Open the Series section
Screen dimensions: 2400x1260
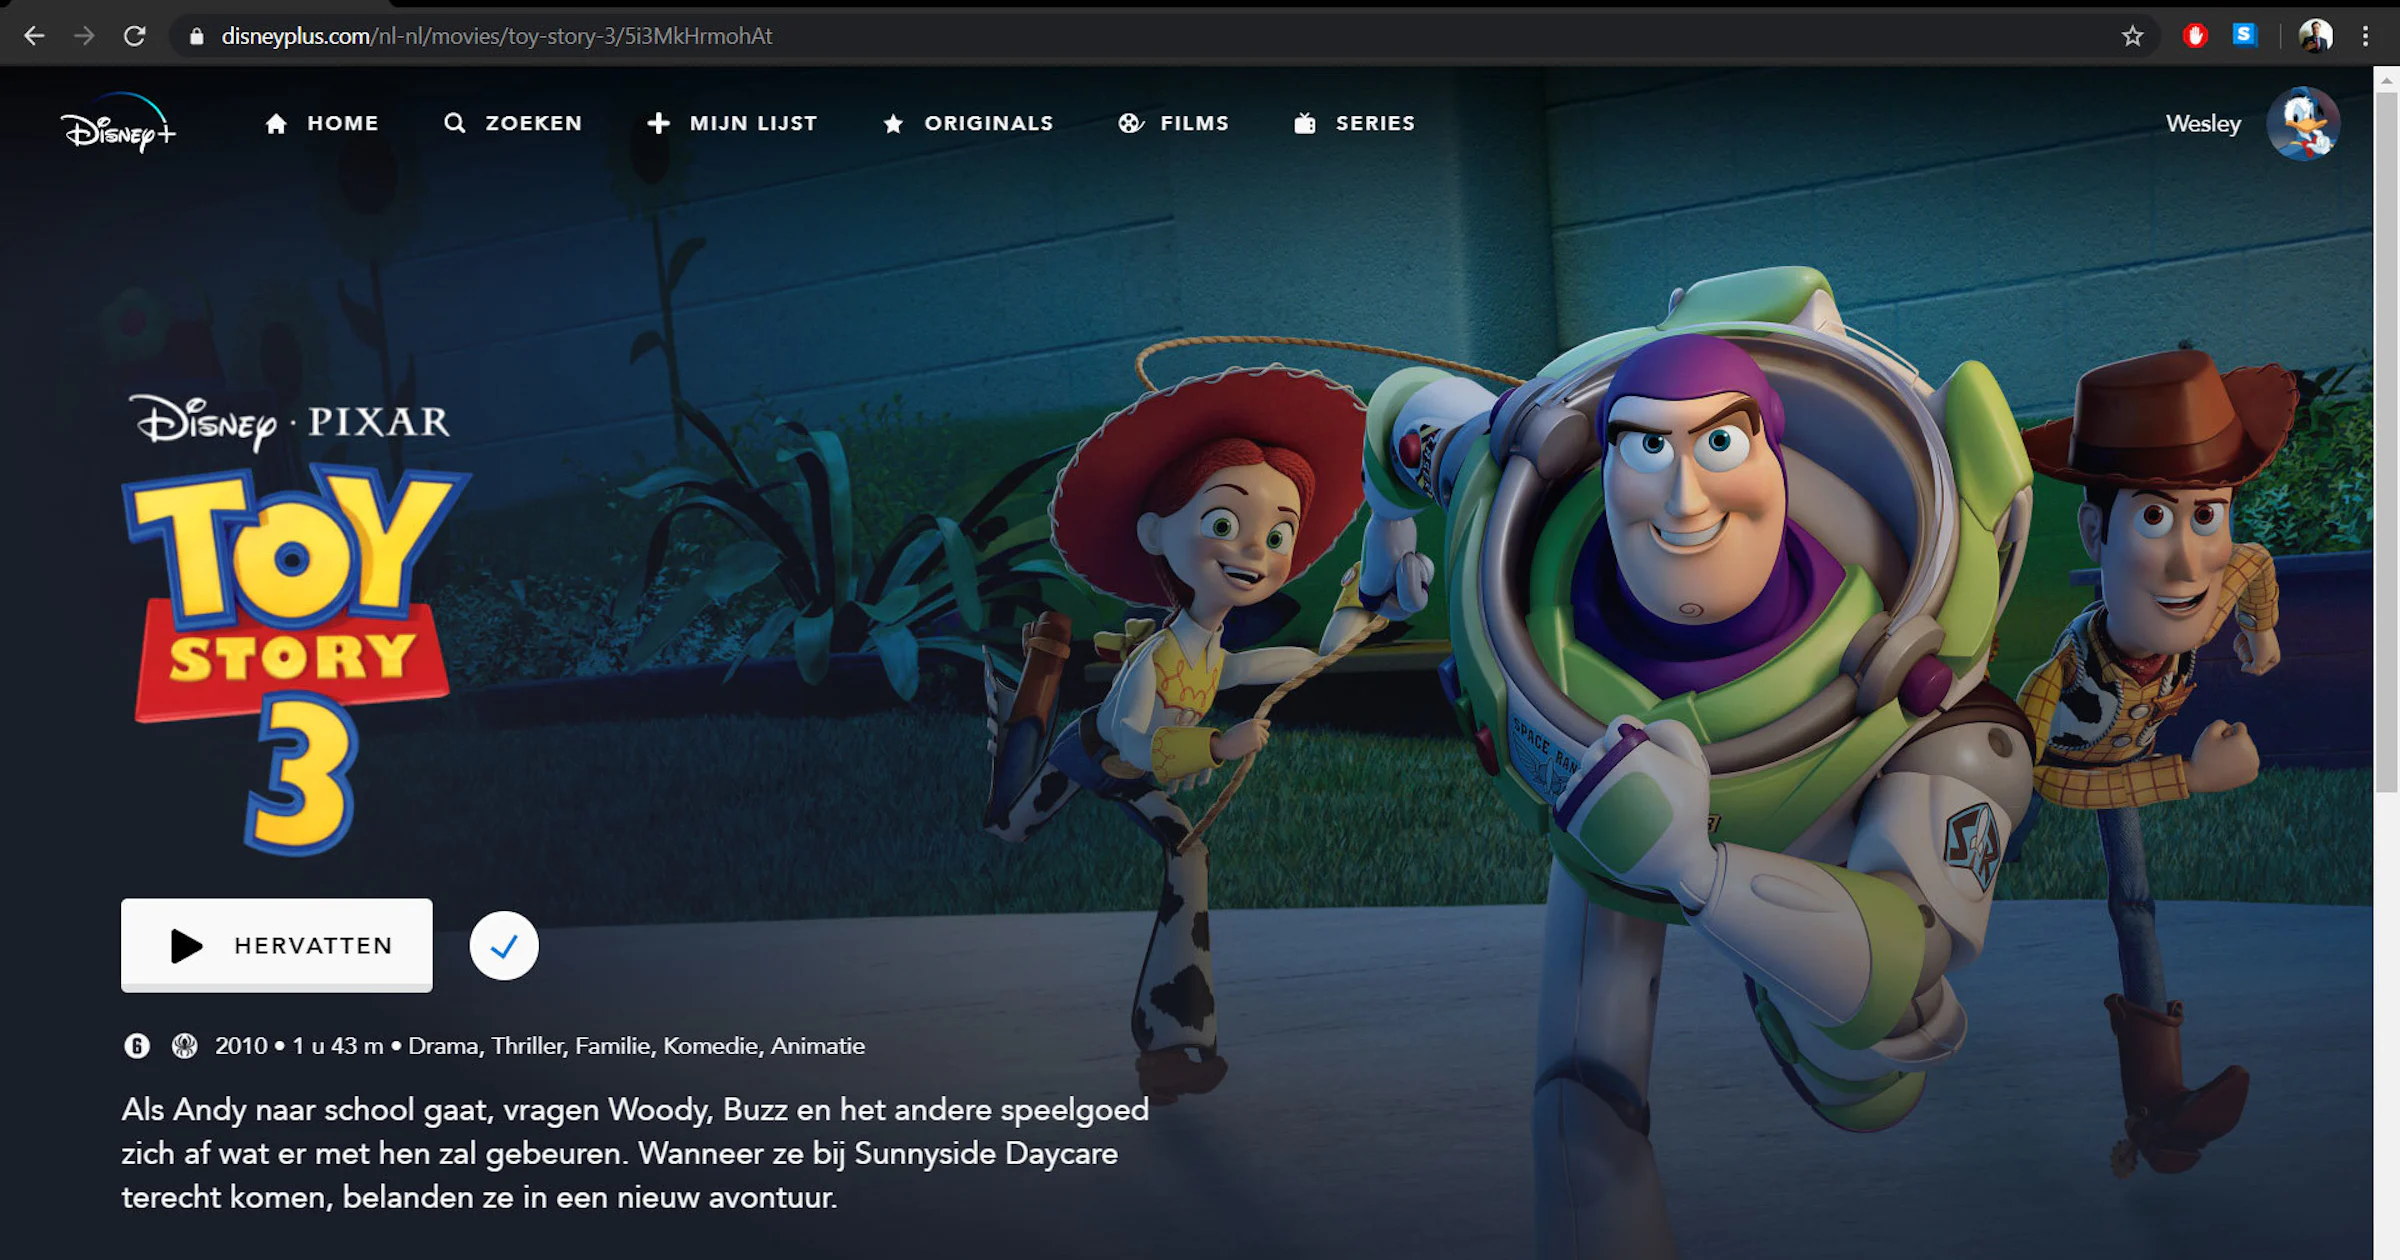[x=1355, y=123]
